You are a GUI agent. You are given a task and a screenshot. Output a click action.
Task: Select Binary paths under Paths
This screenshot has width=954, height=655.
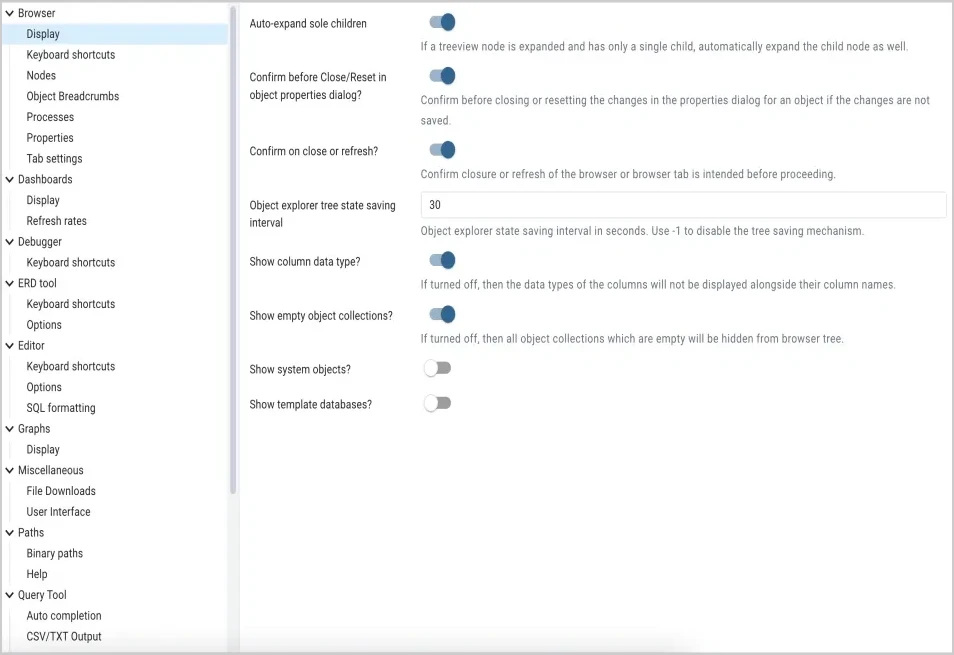(54, 553)
